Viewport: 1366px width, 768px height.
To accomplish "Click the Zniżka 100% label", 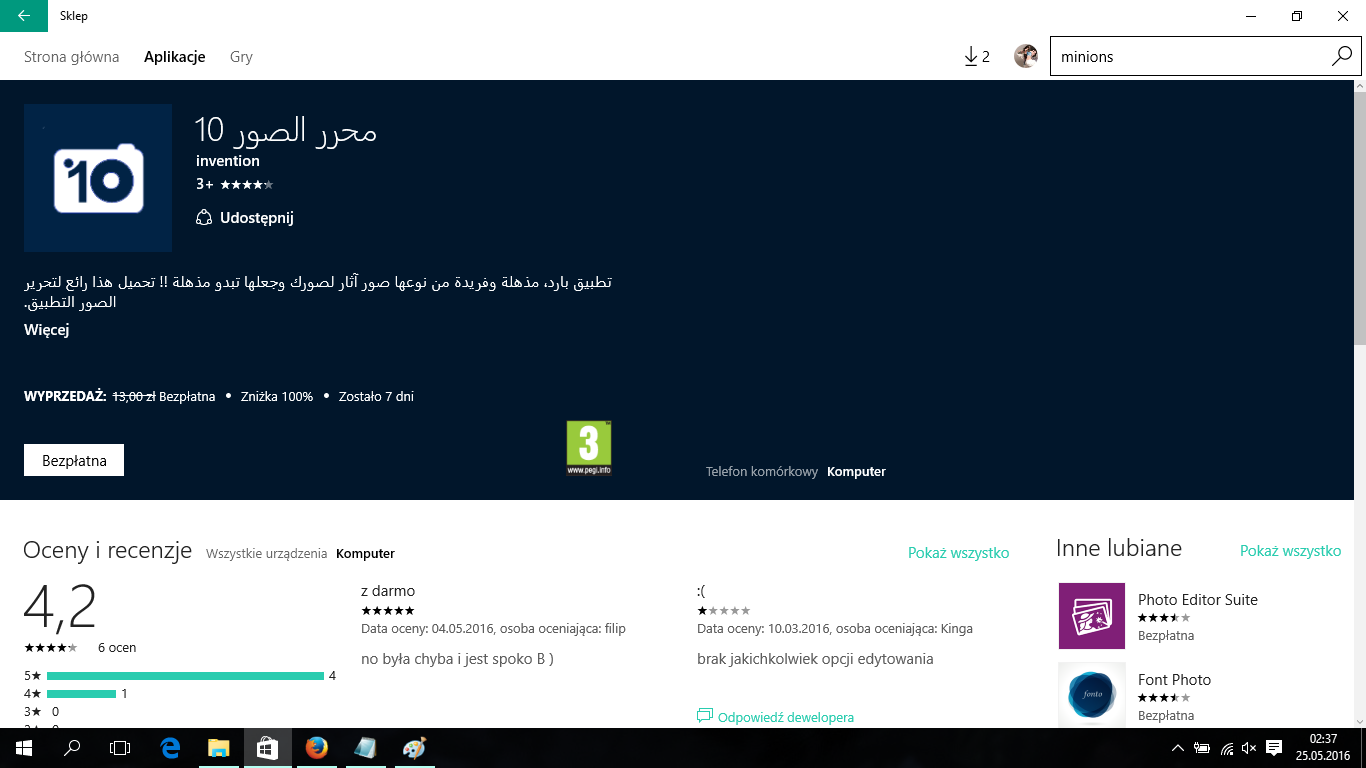I will point(277,397).
